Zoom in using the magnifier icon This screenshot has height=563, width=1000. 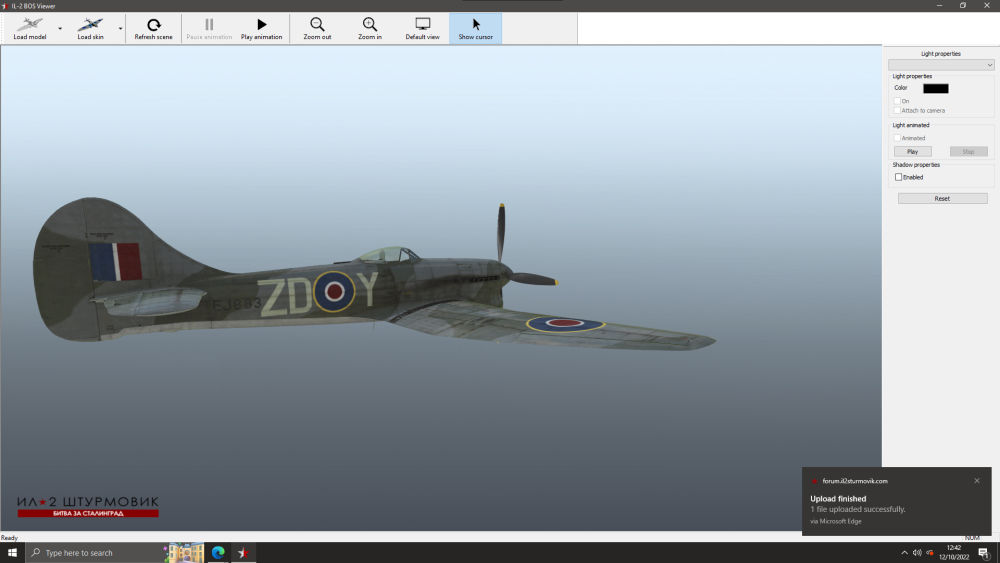[370, 24]
